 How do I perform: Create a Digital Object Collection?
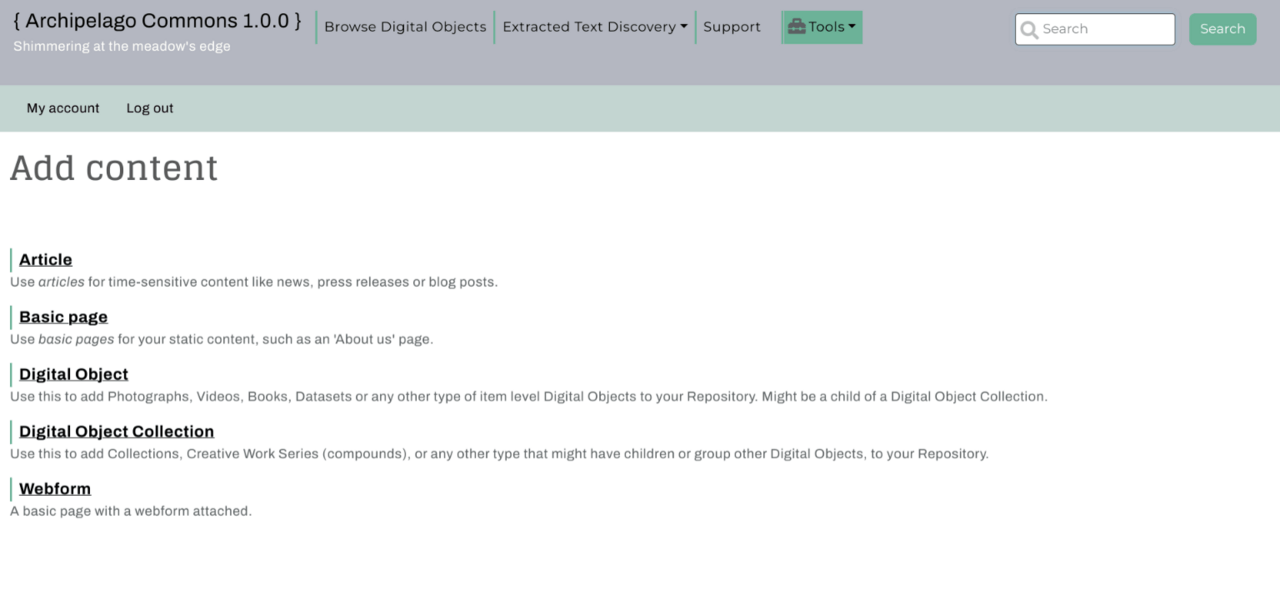116,431
